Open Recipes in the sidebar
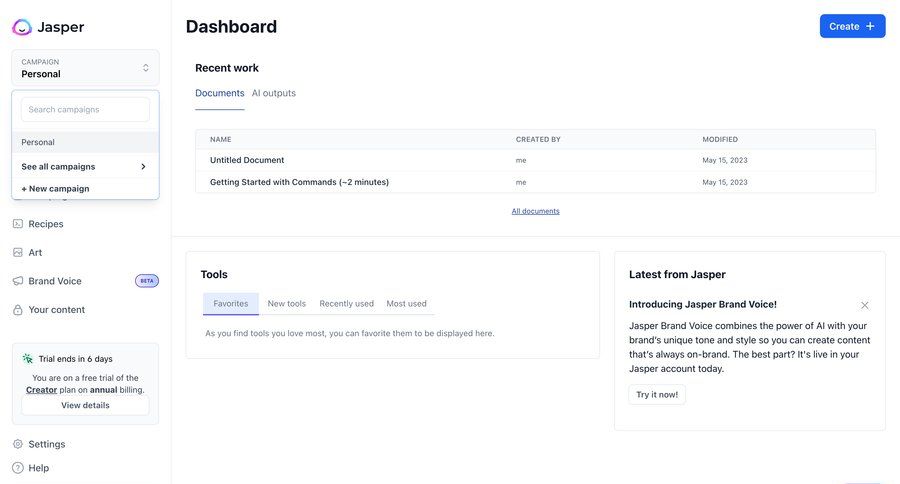The height and width of the screenshot is (484, 900). [x=46, y=224]
